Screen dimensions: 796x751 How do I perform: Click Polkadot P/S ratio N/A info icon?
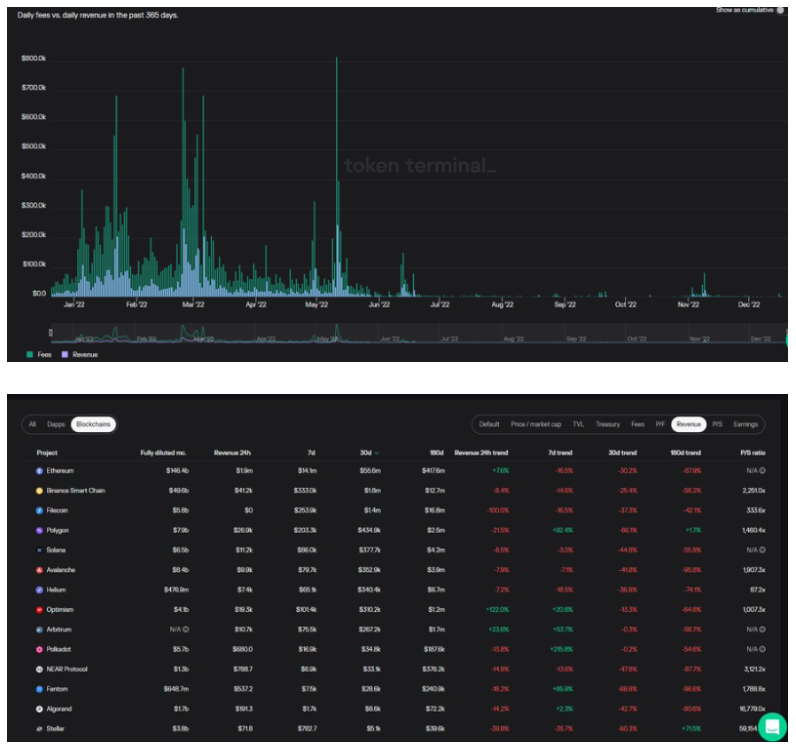[762, 649]
